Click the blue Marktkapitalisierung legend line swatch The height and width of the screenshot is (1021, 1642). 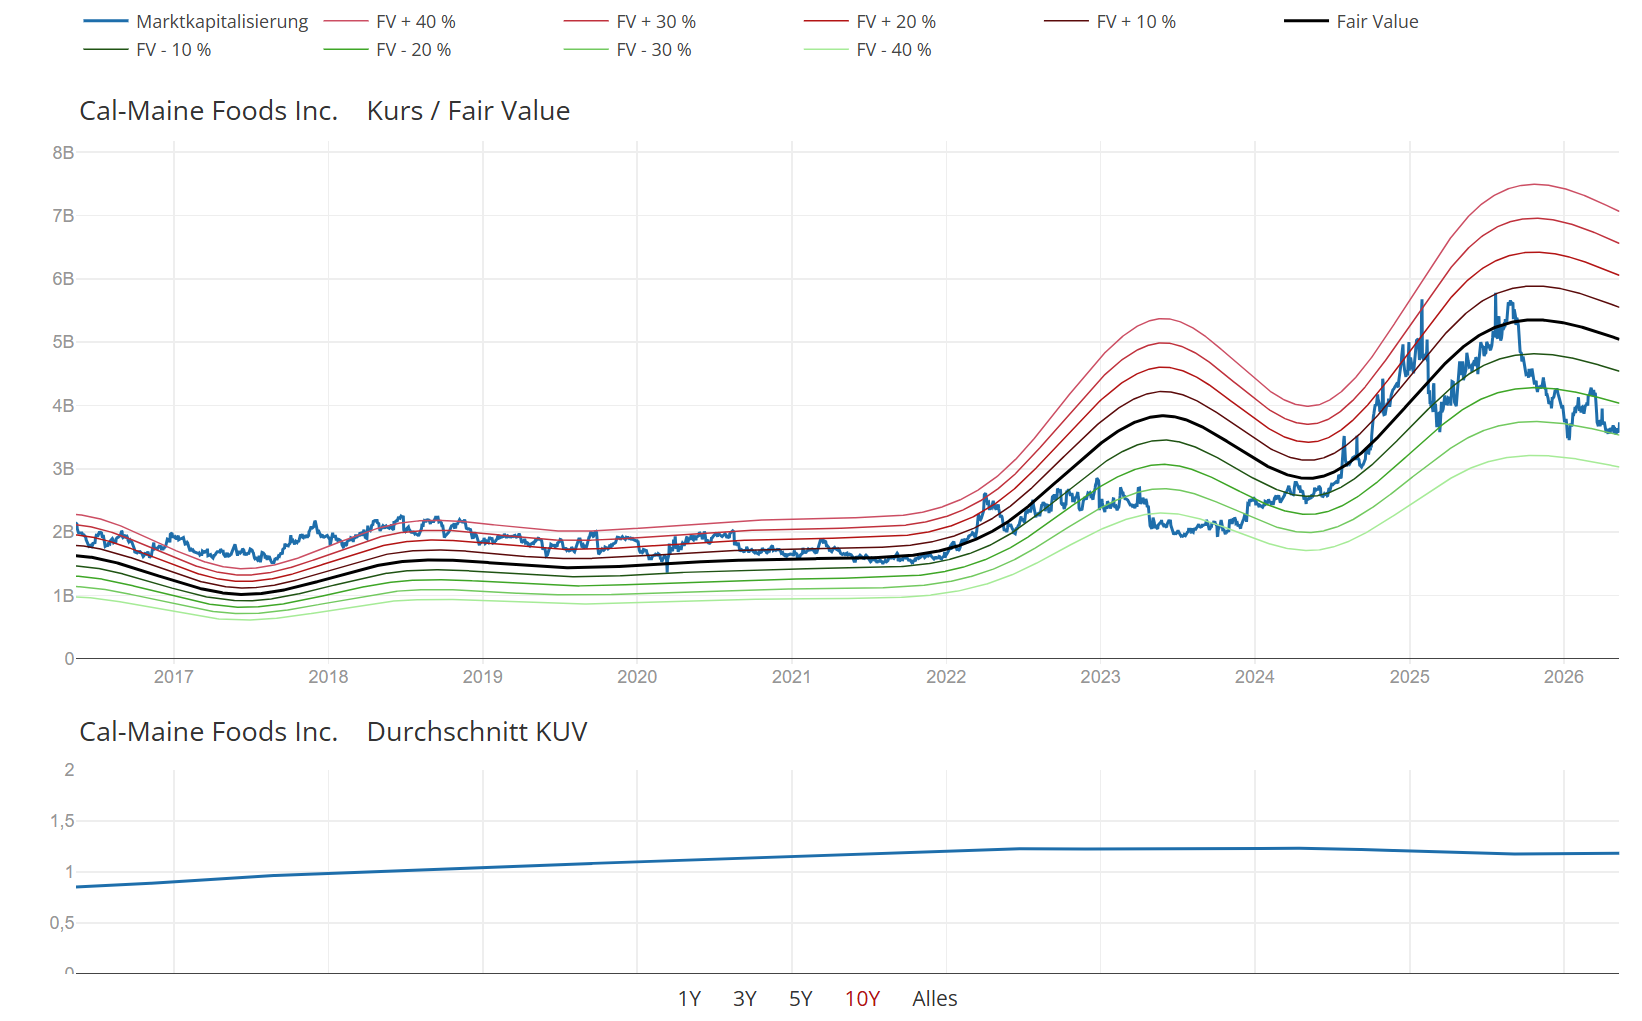pyautogui.click(x=106, y=22)
